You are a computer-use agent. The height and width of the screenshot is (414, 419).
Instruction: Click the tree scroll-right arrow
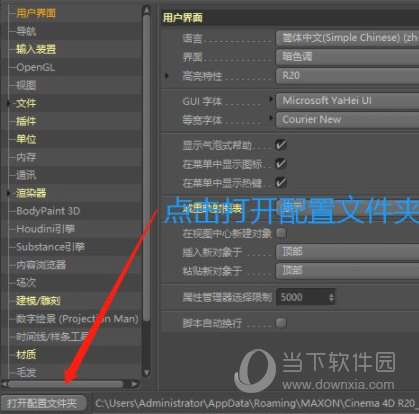tap(134, 384)
